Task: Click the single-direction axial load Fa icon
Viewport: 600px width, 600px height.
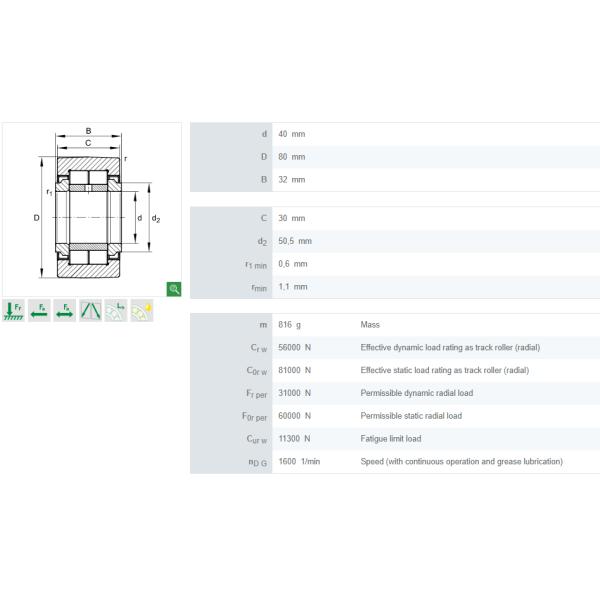Action: (x=39, y=310)
